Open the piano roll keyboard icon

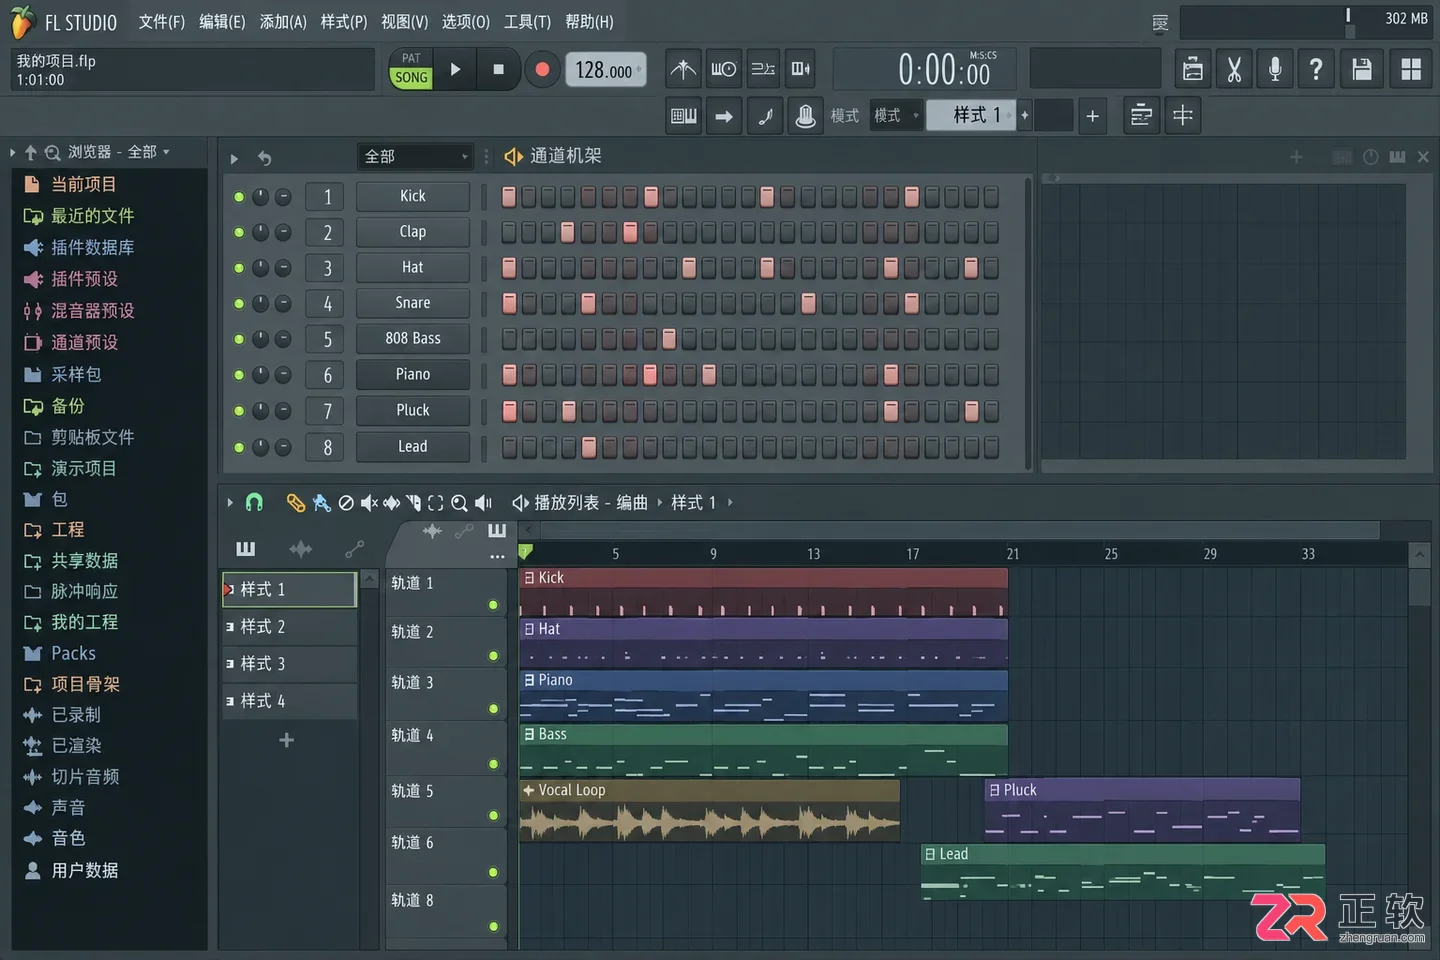(x=684, y=116)
